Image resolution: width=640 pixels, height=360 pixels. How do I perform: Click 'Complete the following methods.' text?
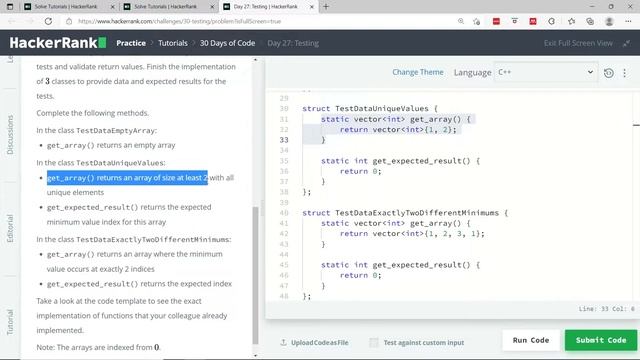click(93, 113)
